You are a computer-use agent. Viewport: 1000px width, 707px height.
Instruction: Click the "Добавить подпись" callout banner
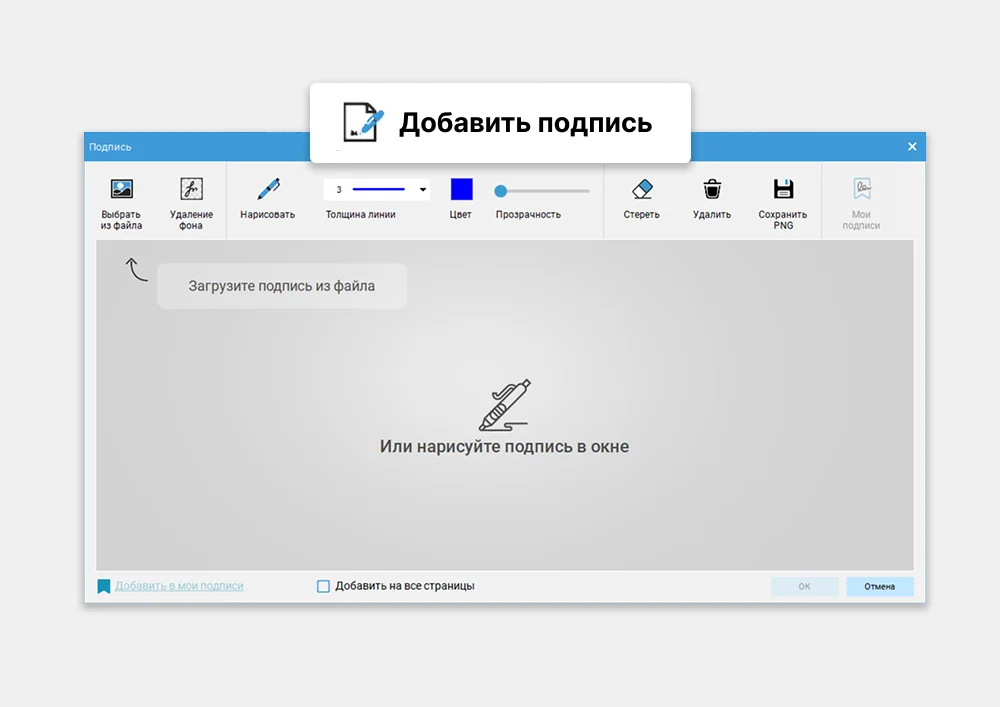pyautogui.click(x=499, y=122)
